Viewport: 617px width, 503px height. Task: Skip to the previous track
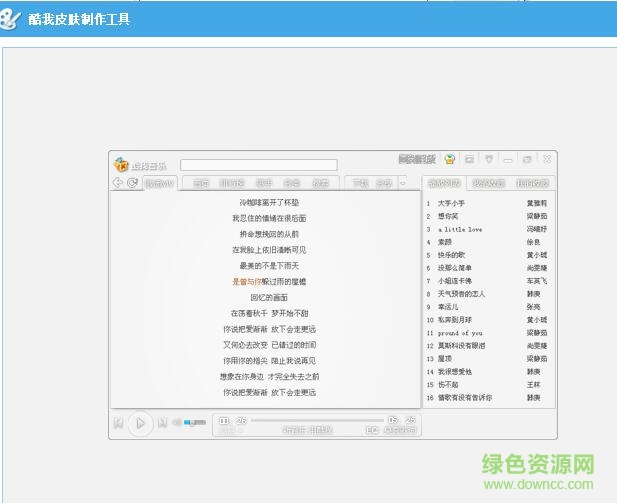118,424
